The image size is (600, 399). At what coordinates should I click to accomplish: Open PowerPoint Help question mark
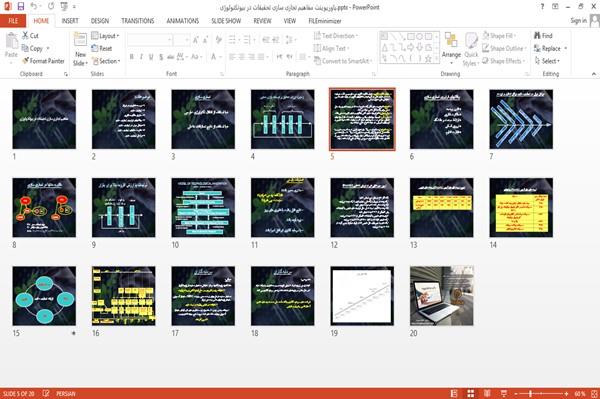click(542, 7)
